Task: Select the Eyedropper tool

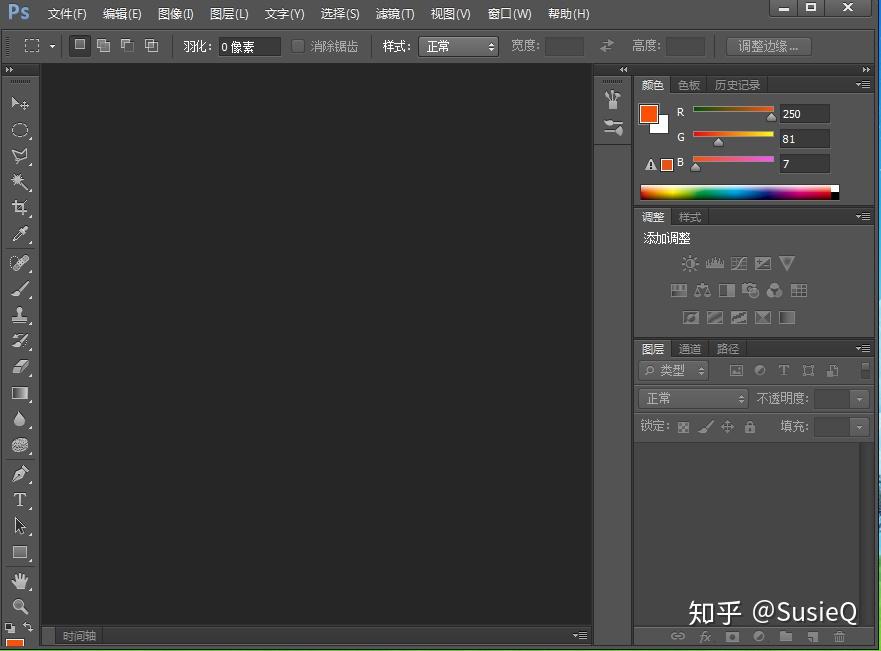Action: point(20,234)
